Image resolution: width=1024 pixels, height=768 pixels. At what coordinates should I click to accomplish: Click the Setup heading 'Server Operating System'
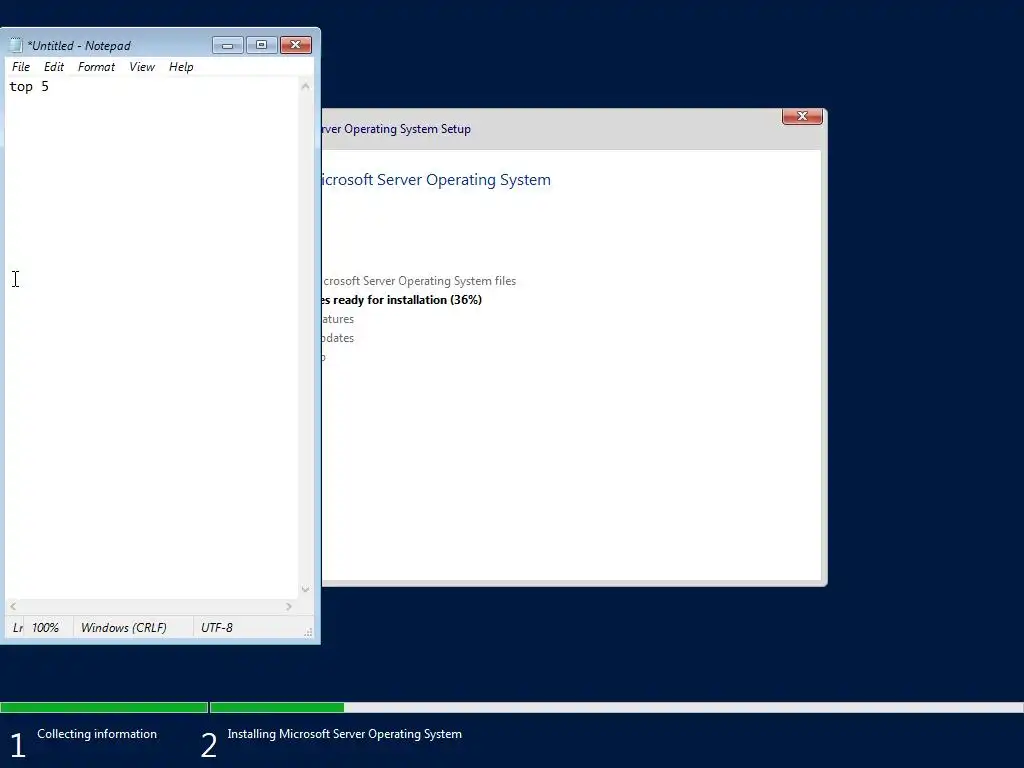pyautogui.click(x=464, y=180)
